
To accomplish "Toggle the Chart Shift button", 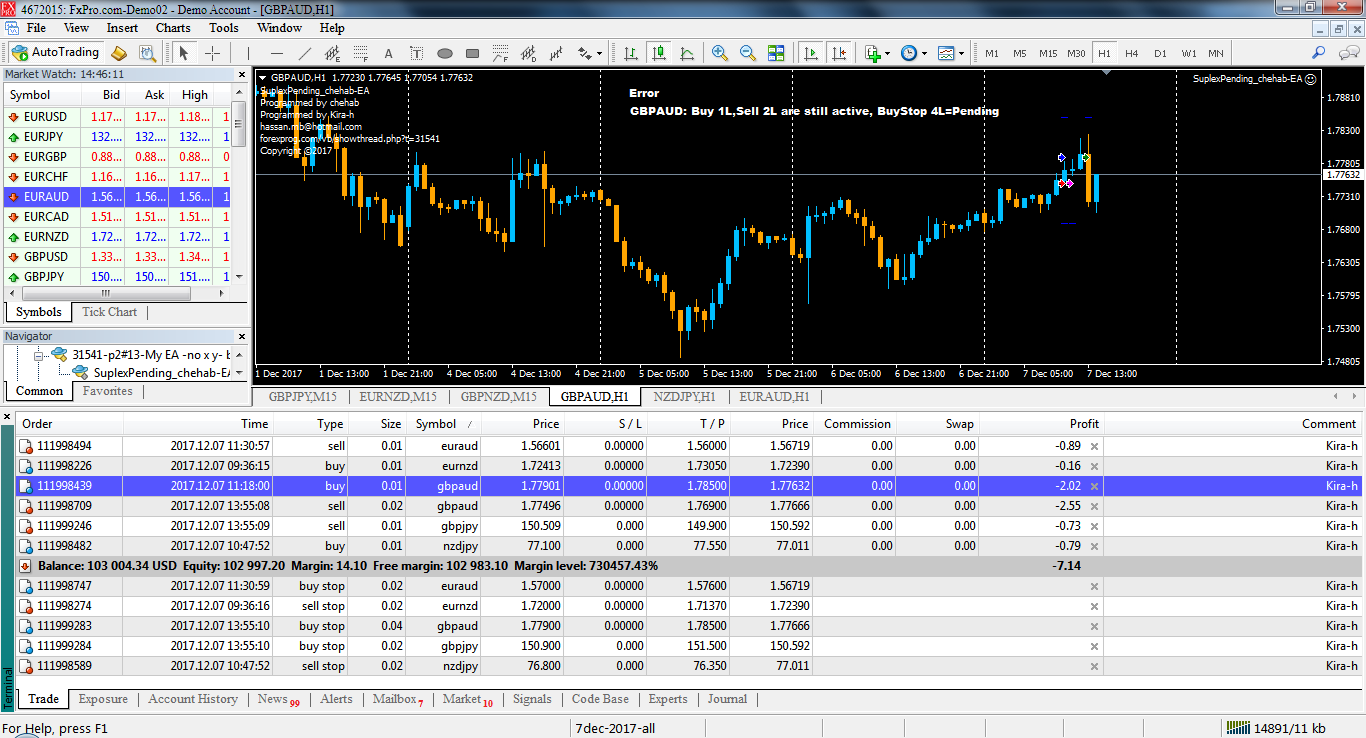I will point(839,53).
